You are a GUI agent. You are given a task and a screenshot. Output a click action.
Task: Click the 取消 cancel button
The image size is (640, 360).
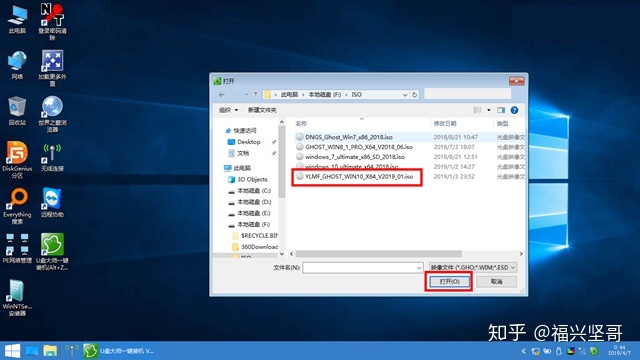pyautogui.click(x=496, y=282)
